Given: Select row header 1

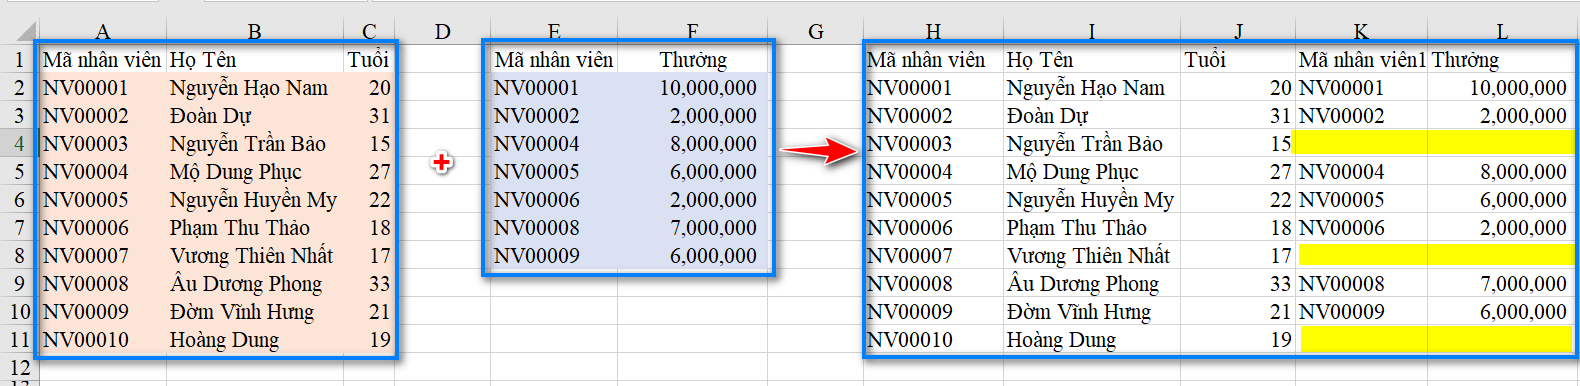Looking at the screenshot, I should pos(18,60).
